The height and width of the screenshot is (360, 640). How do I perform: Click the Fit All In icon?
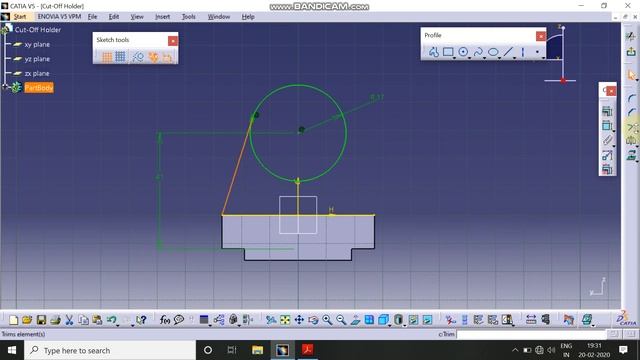(285, 320)
